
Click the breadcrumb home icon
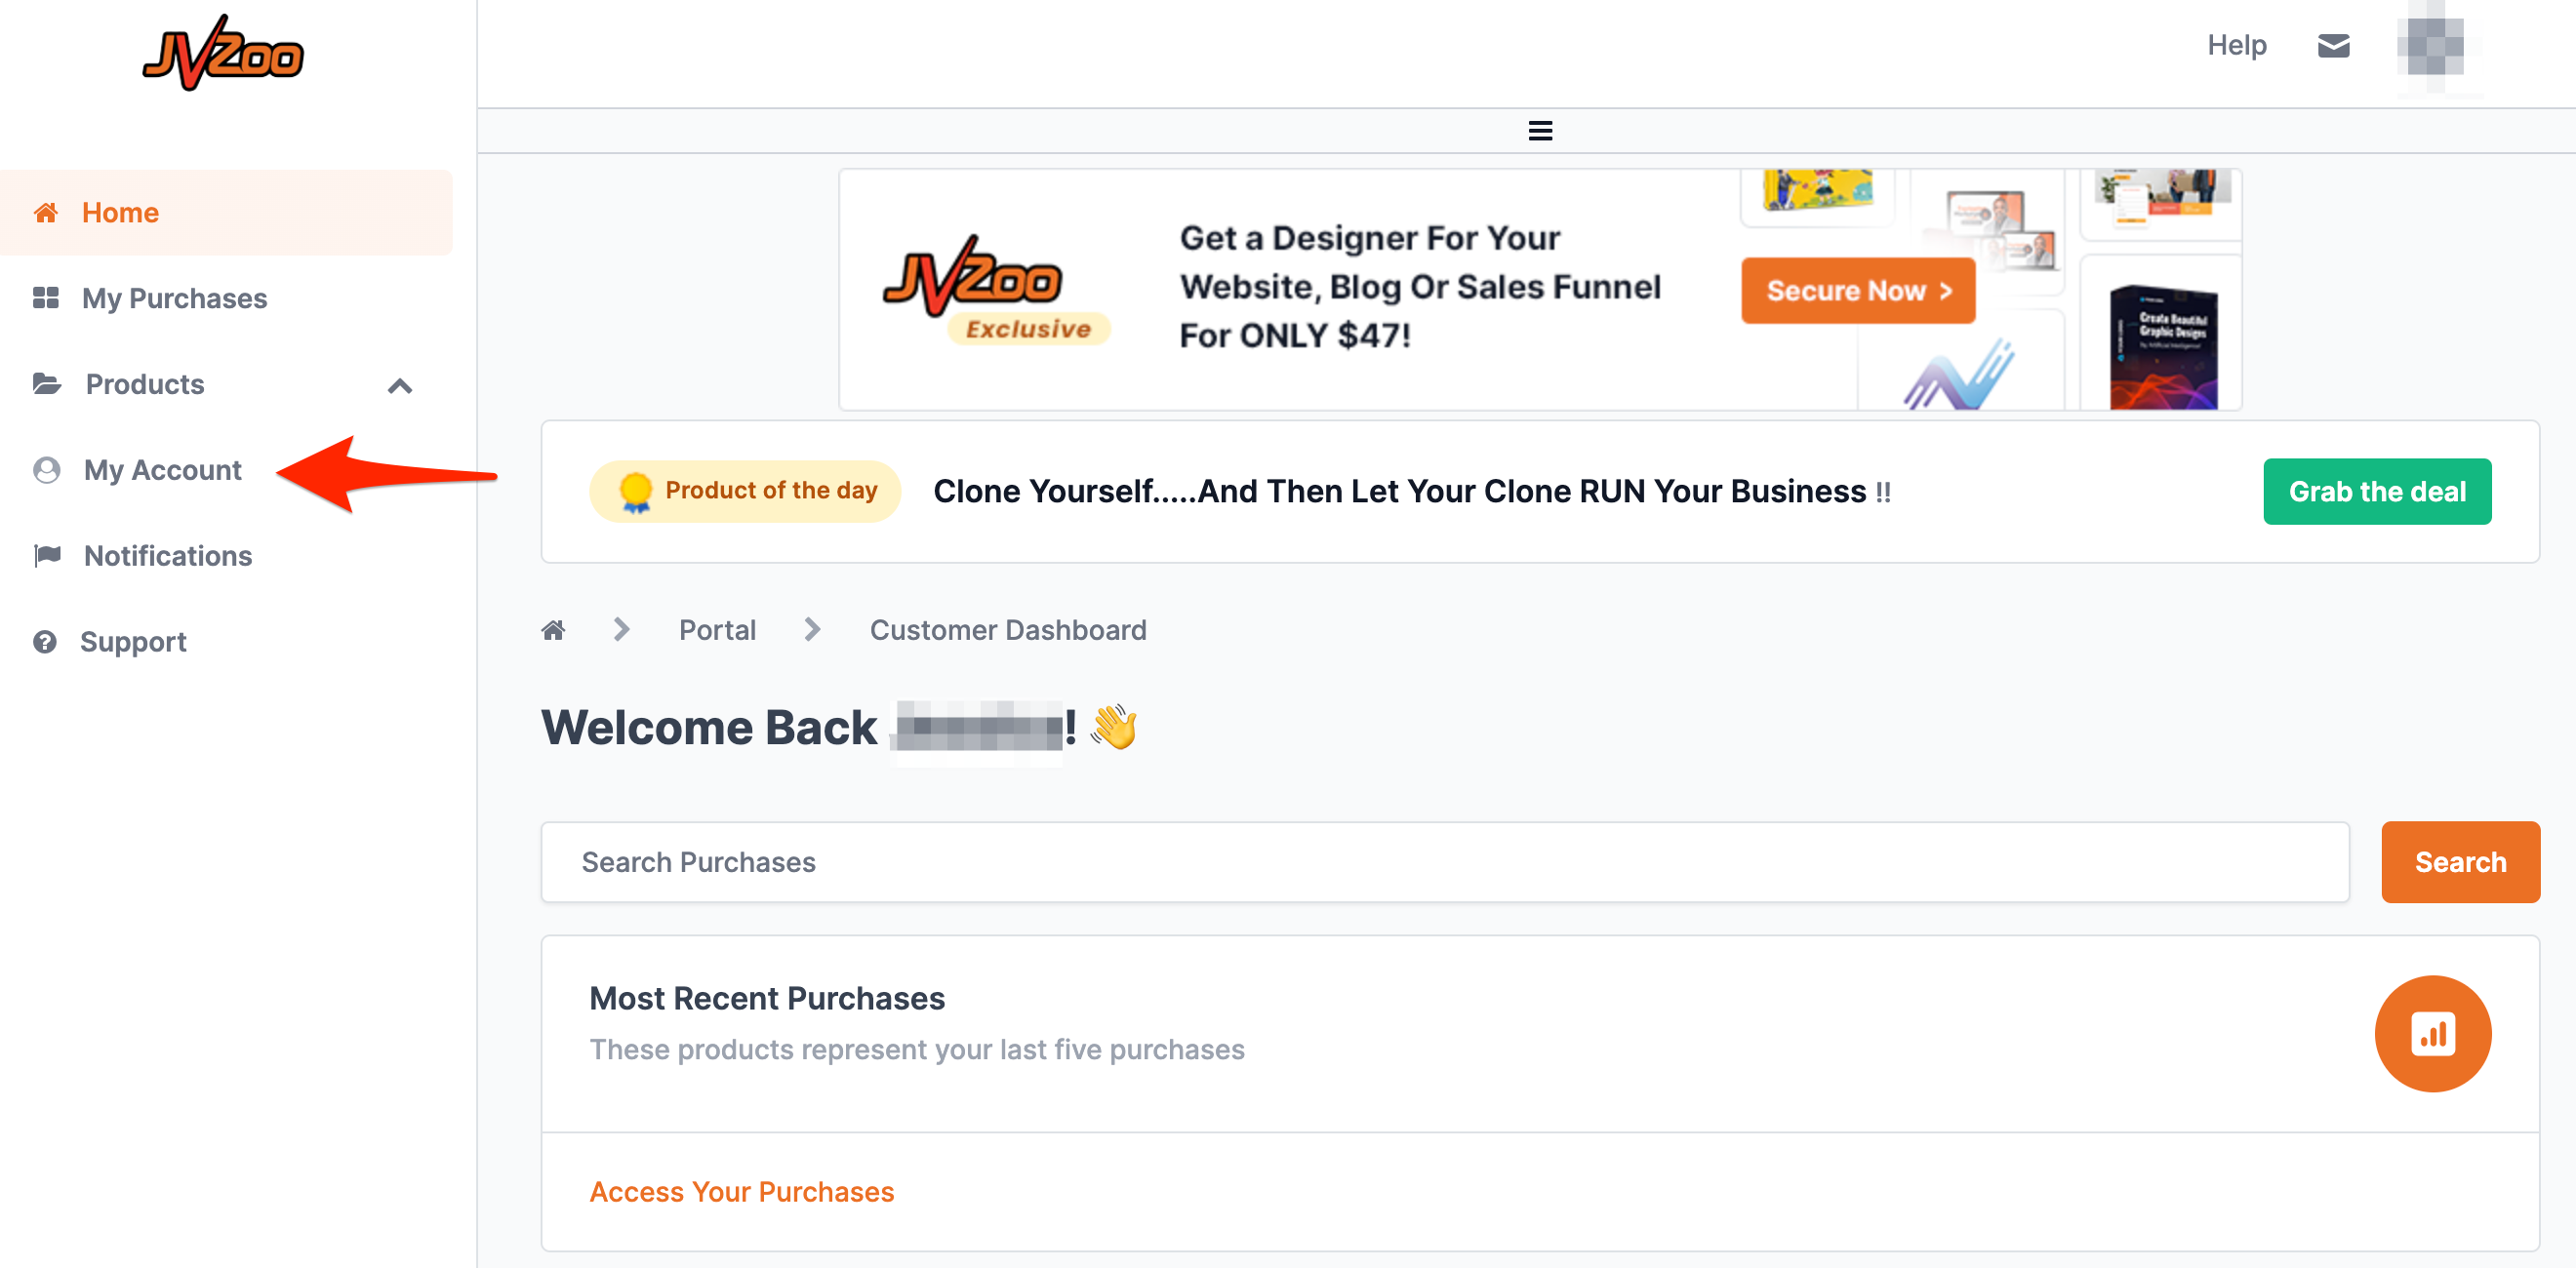pos(553,629)
